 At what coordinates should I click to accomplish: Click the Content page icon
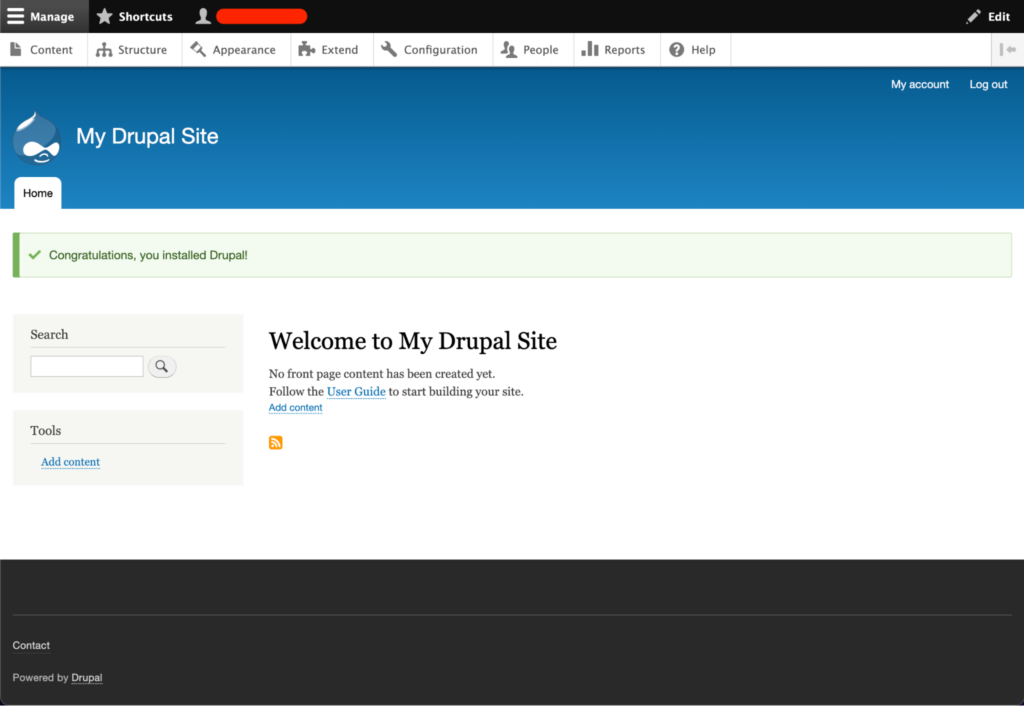pos(16,50)
